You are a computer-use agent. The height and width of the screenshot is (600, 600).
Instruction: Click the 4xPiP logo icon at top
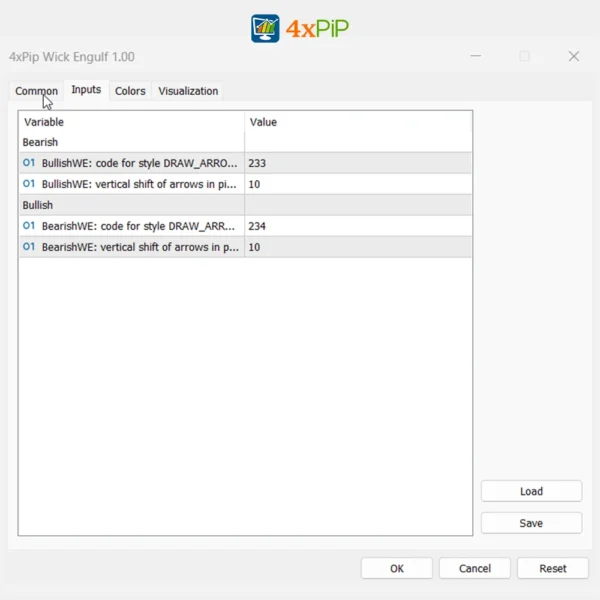point(266,28)
